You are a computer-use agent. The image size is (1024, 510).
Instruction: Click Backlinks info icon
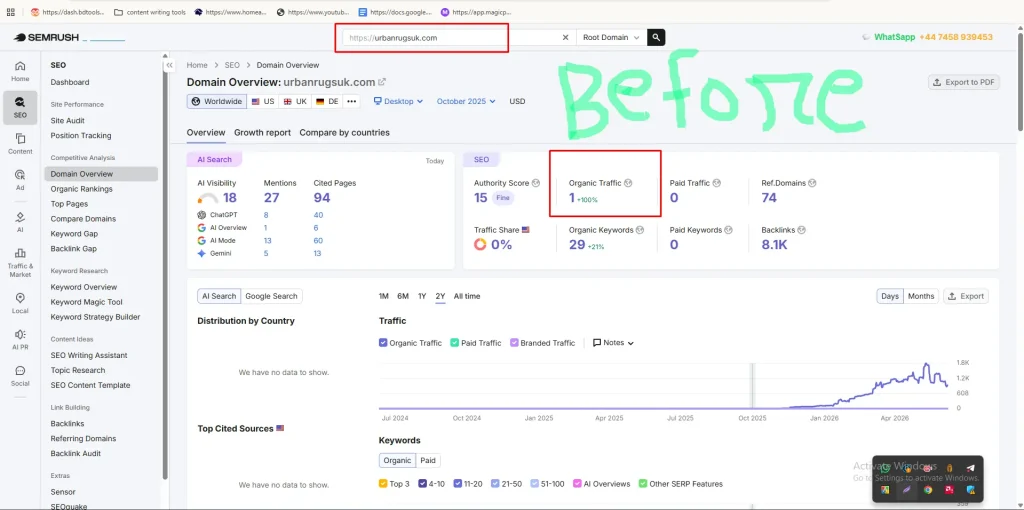tap(801, 230)
